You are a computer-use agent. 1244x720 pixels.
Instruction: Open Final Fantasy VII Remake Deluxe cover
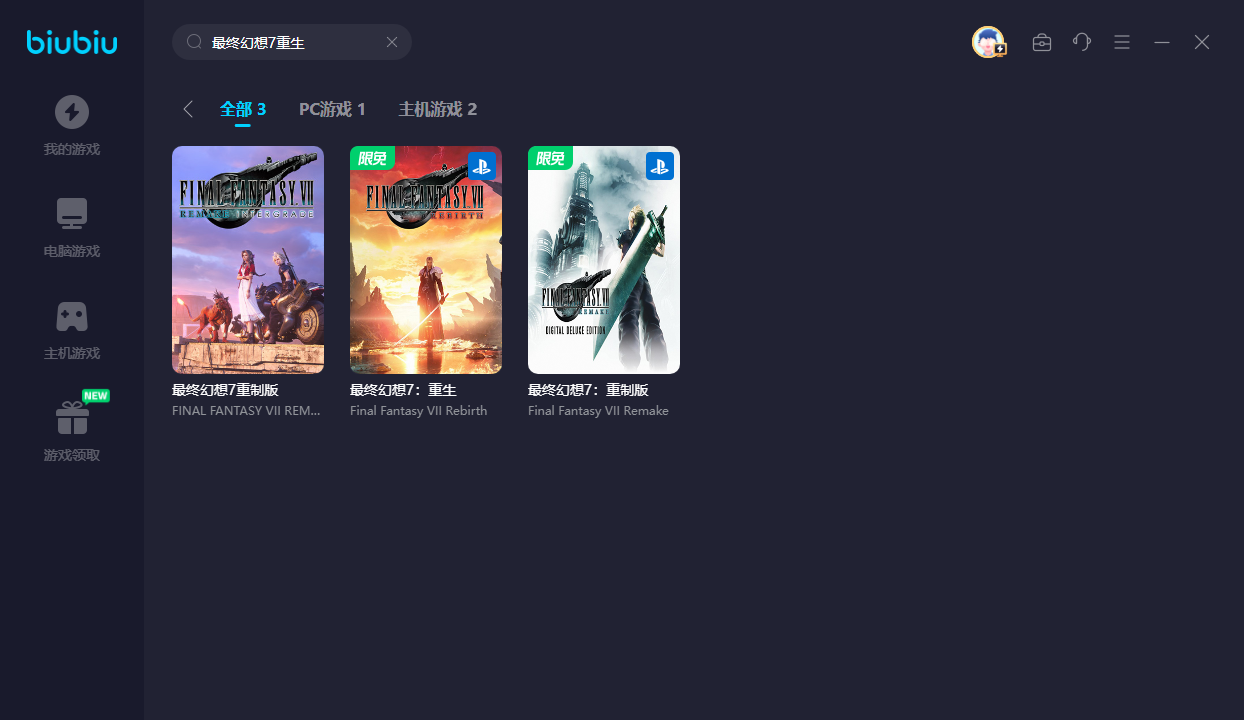point(604,260)
